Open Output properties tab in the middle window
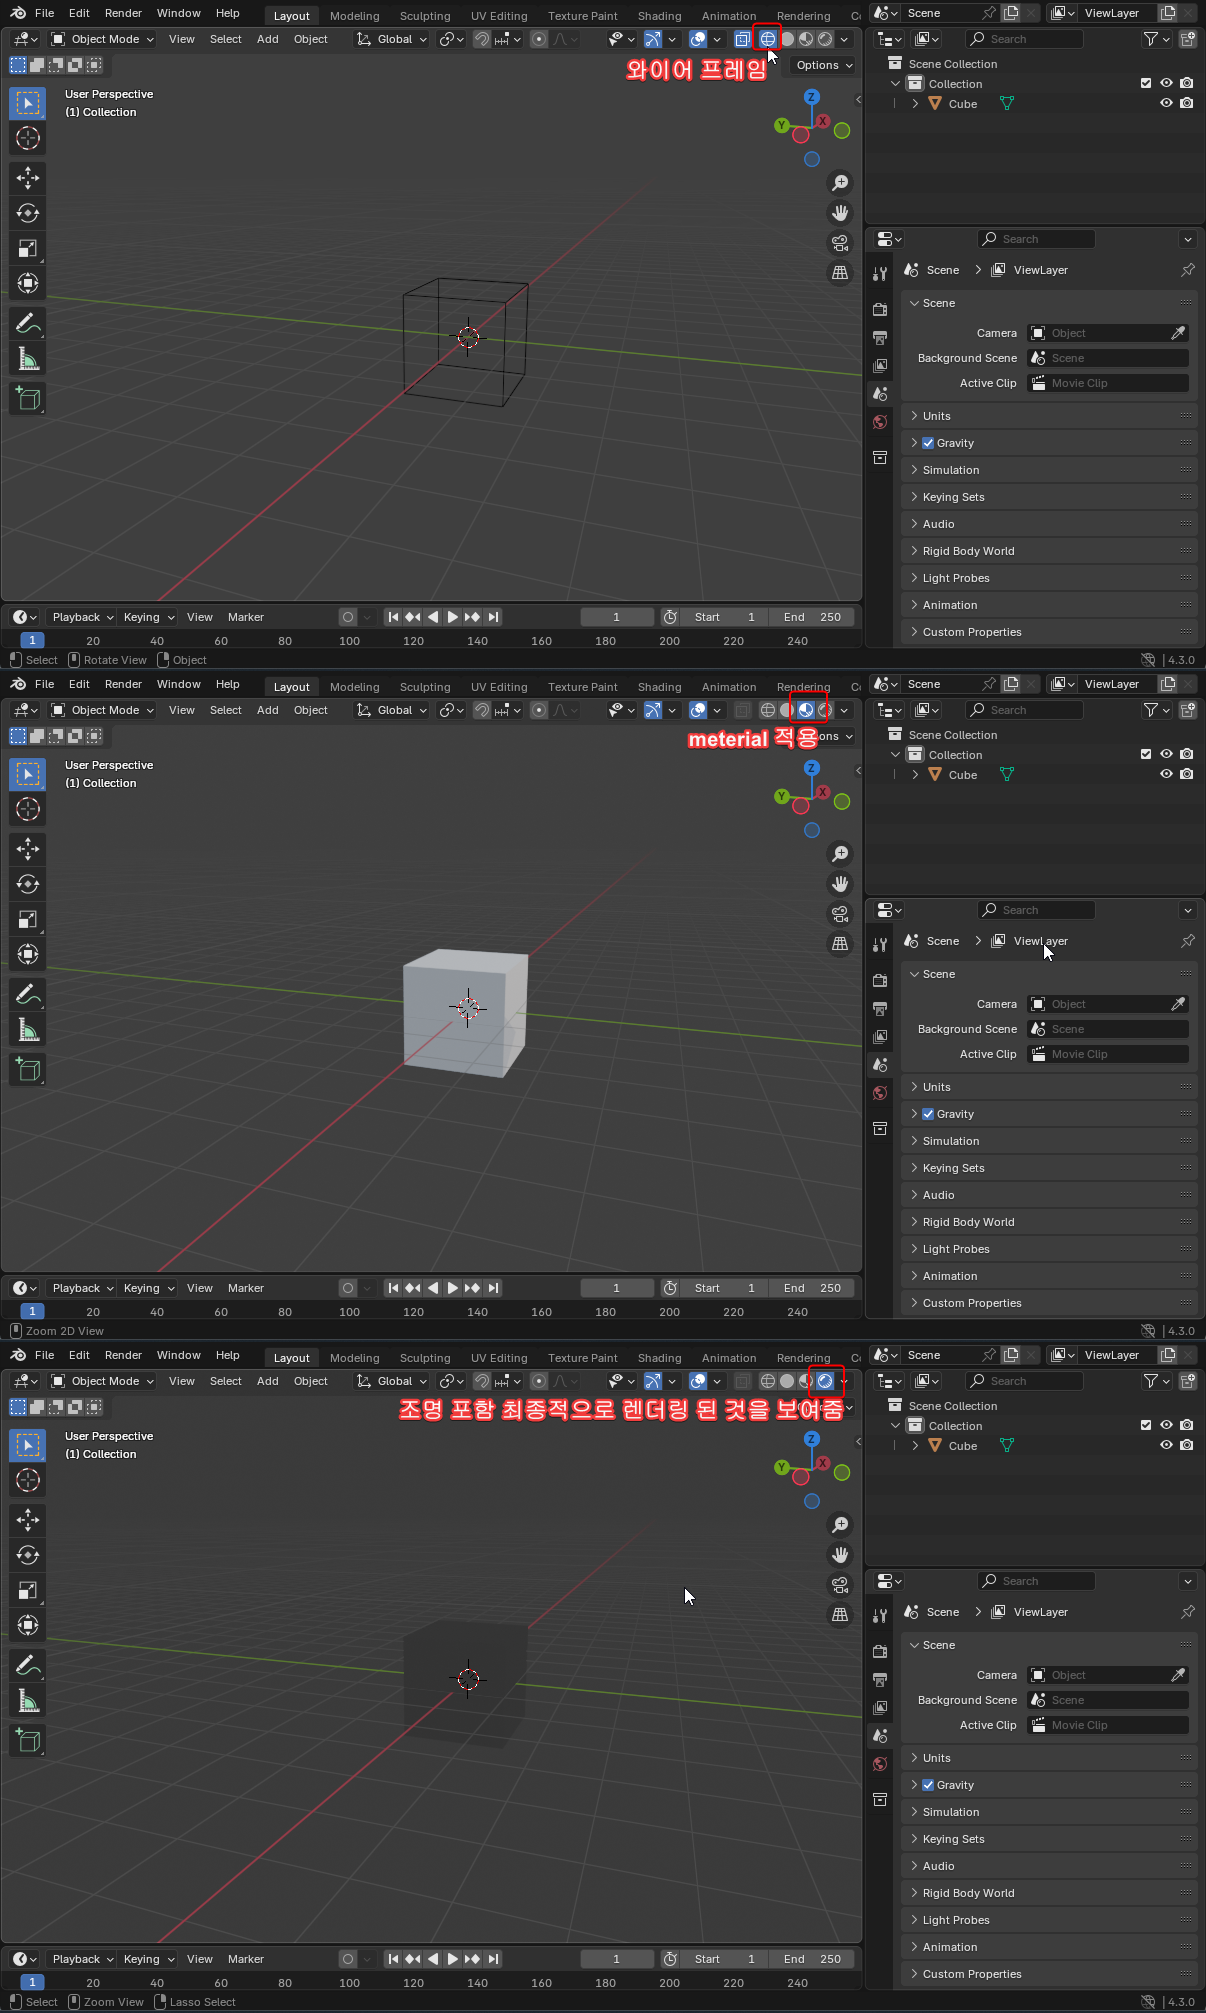The width and height of the screenshot is (1206, 2013). pyautogui.click(x=880, y=1009)
